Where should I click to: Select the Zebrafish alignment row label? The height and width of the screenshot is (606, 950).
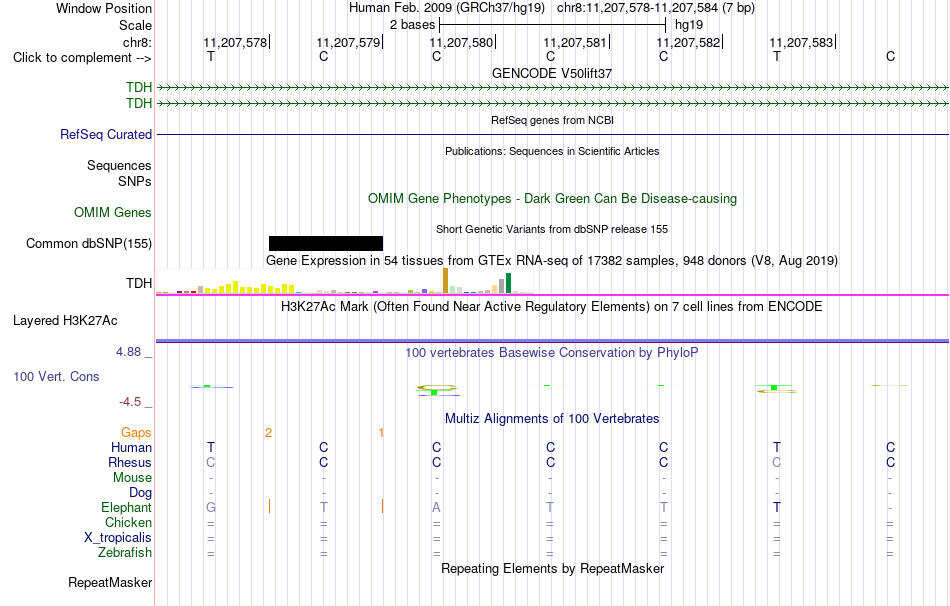125,553
